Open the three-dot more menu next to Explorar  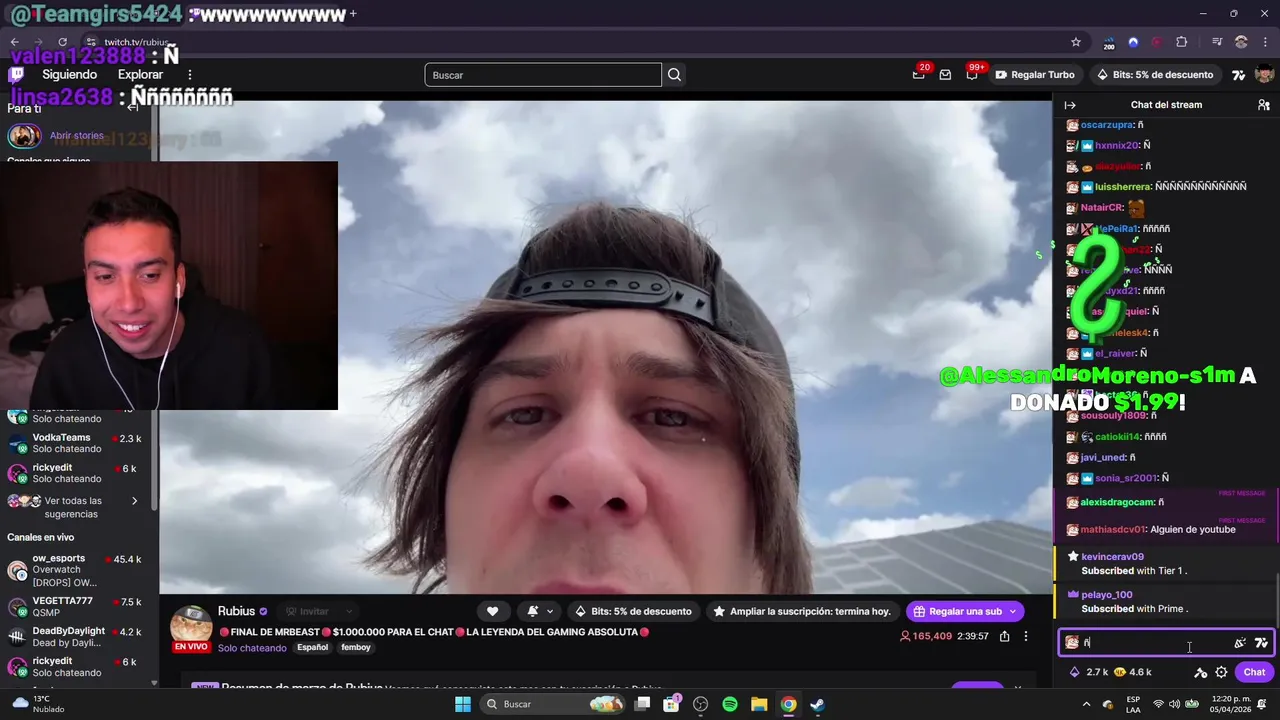[x=190, y=75]
